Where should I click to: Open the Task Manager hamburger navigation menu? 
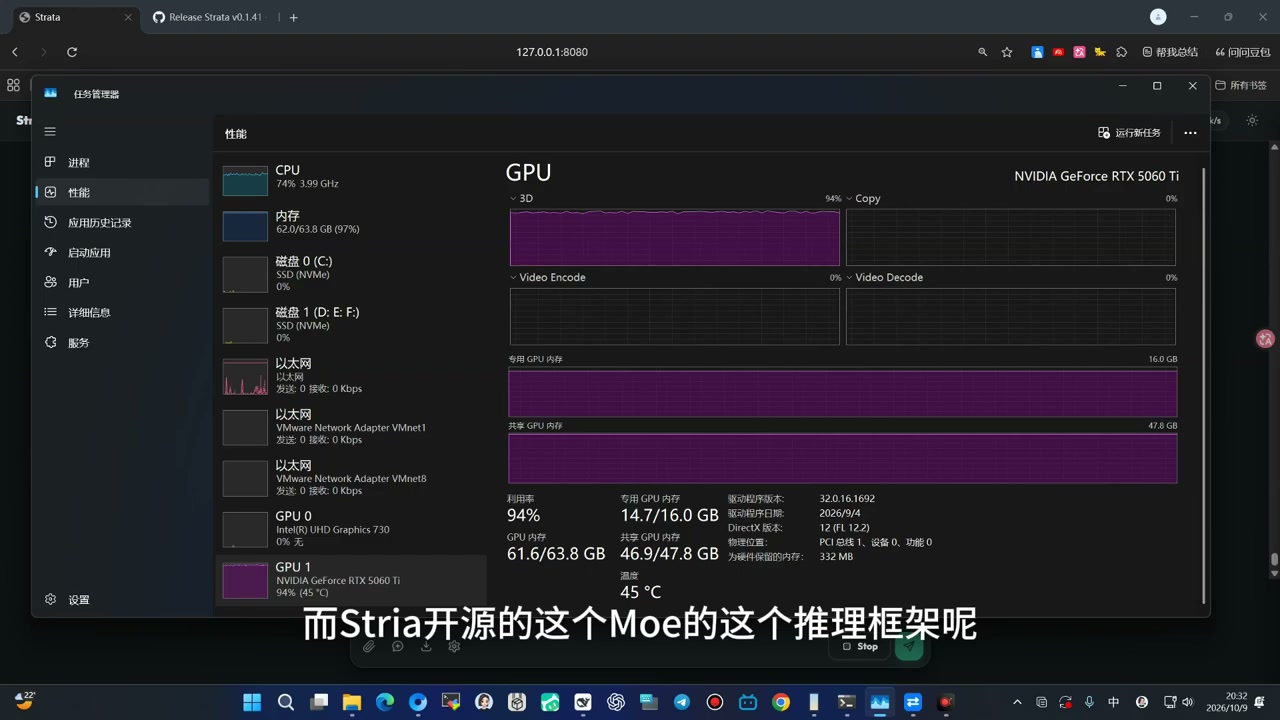[x=50, y=132]
